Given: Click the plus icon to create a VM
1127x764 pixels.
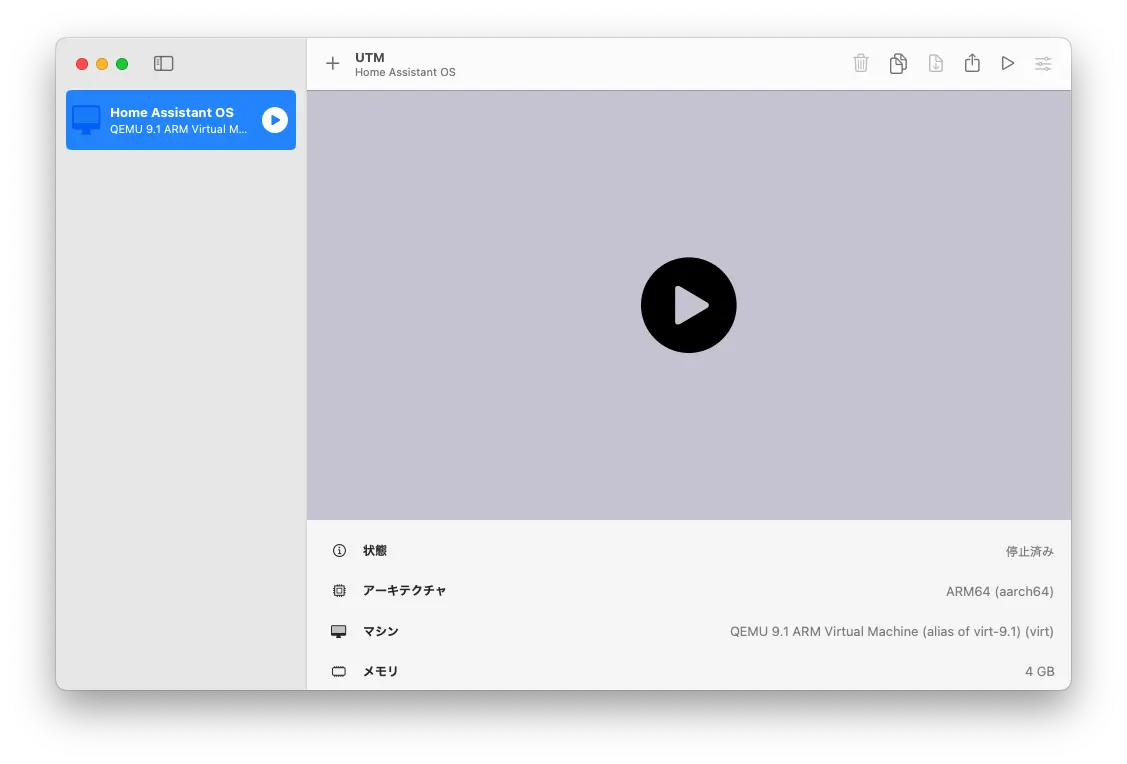Looking at the screenshot, I should pos(332,63).
